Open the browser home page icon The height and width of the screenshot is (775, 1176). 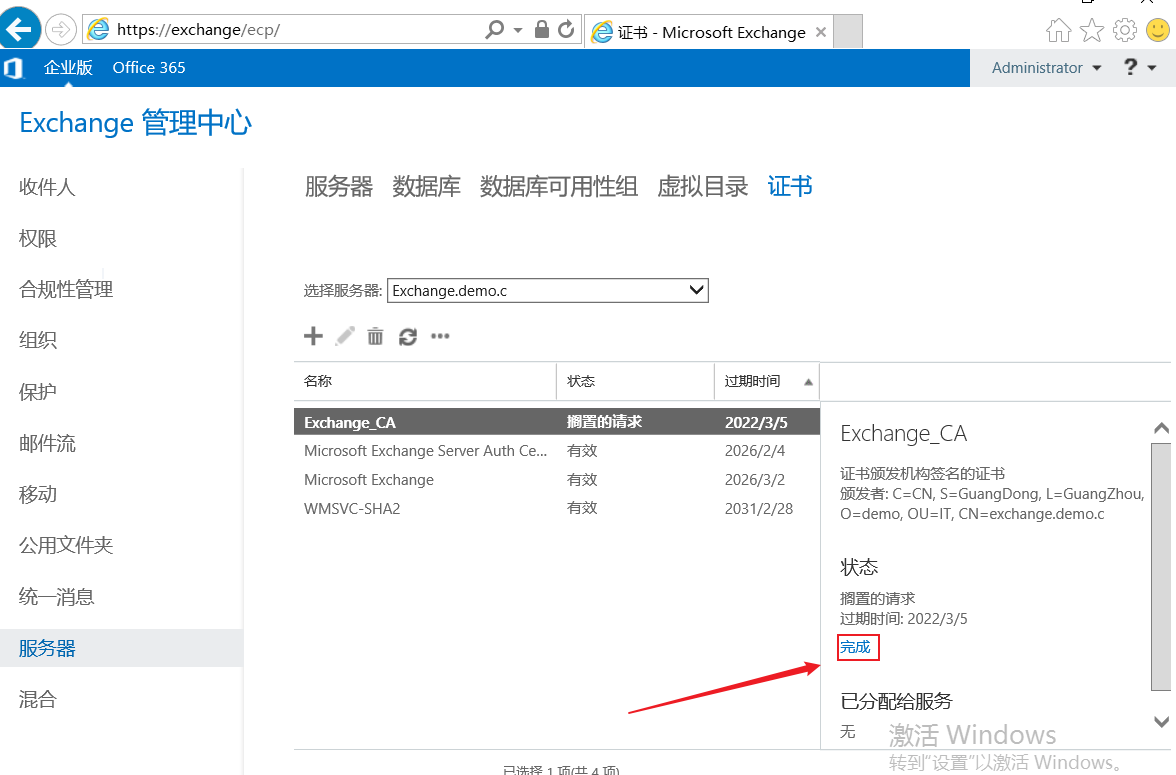pos(1059,31)
